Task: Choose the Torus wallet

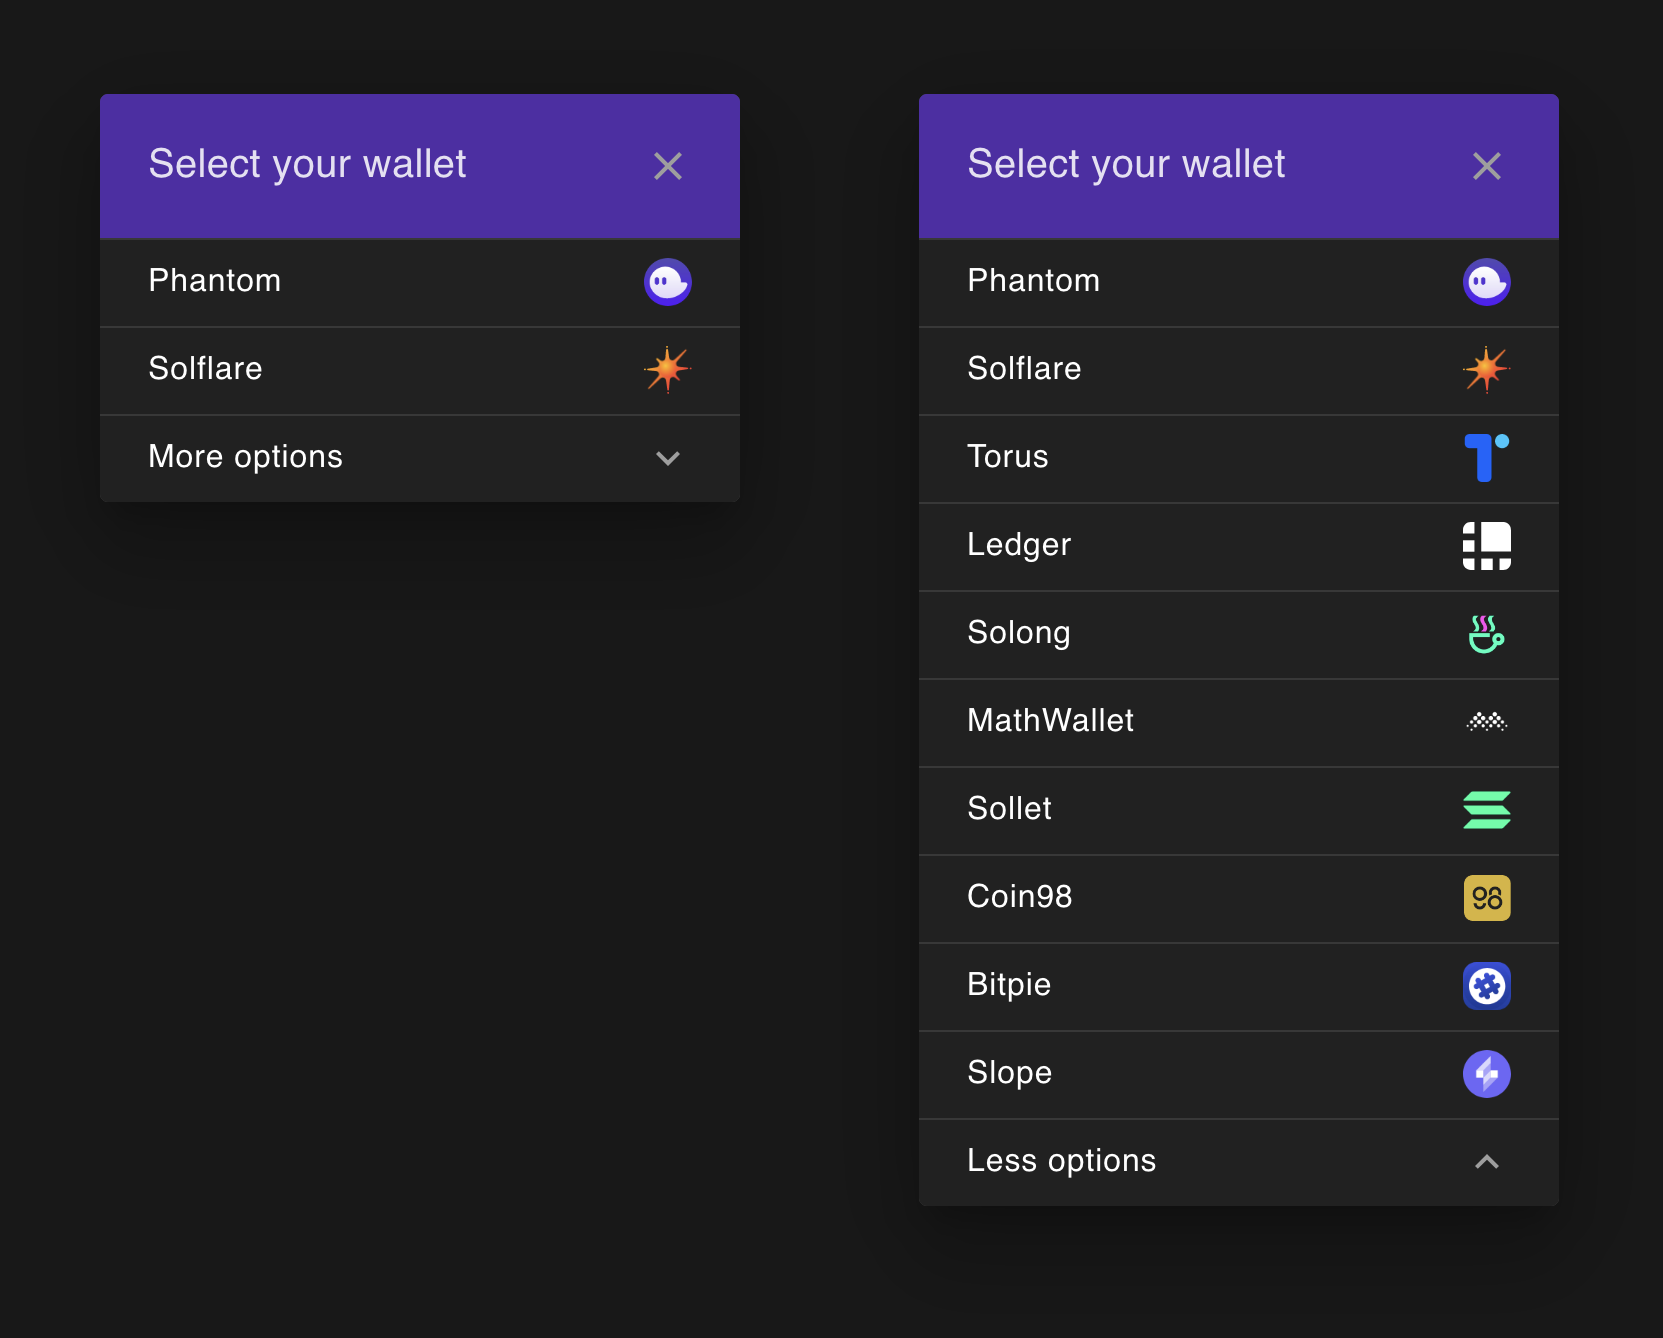Action: click(x=1239, y=459)
